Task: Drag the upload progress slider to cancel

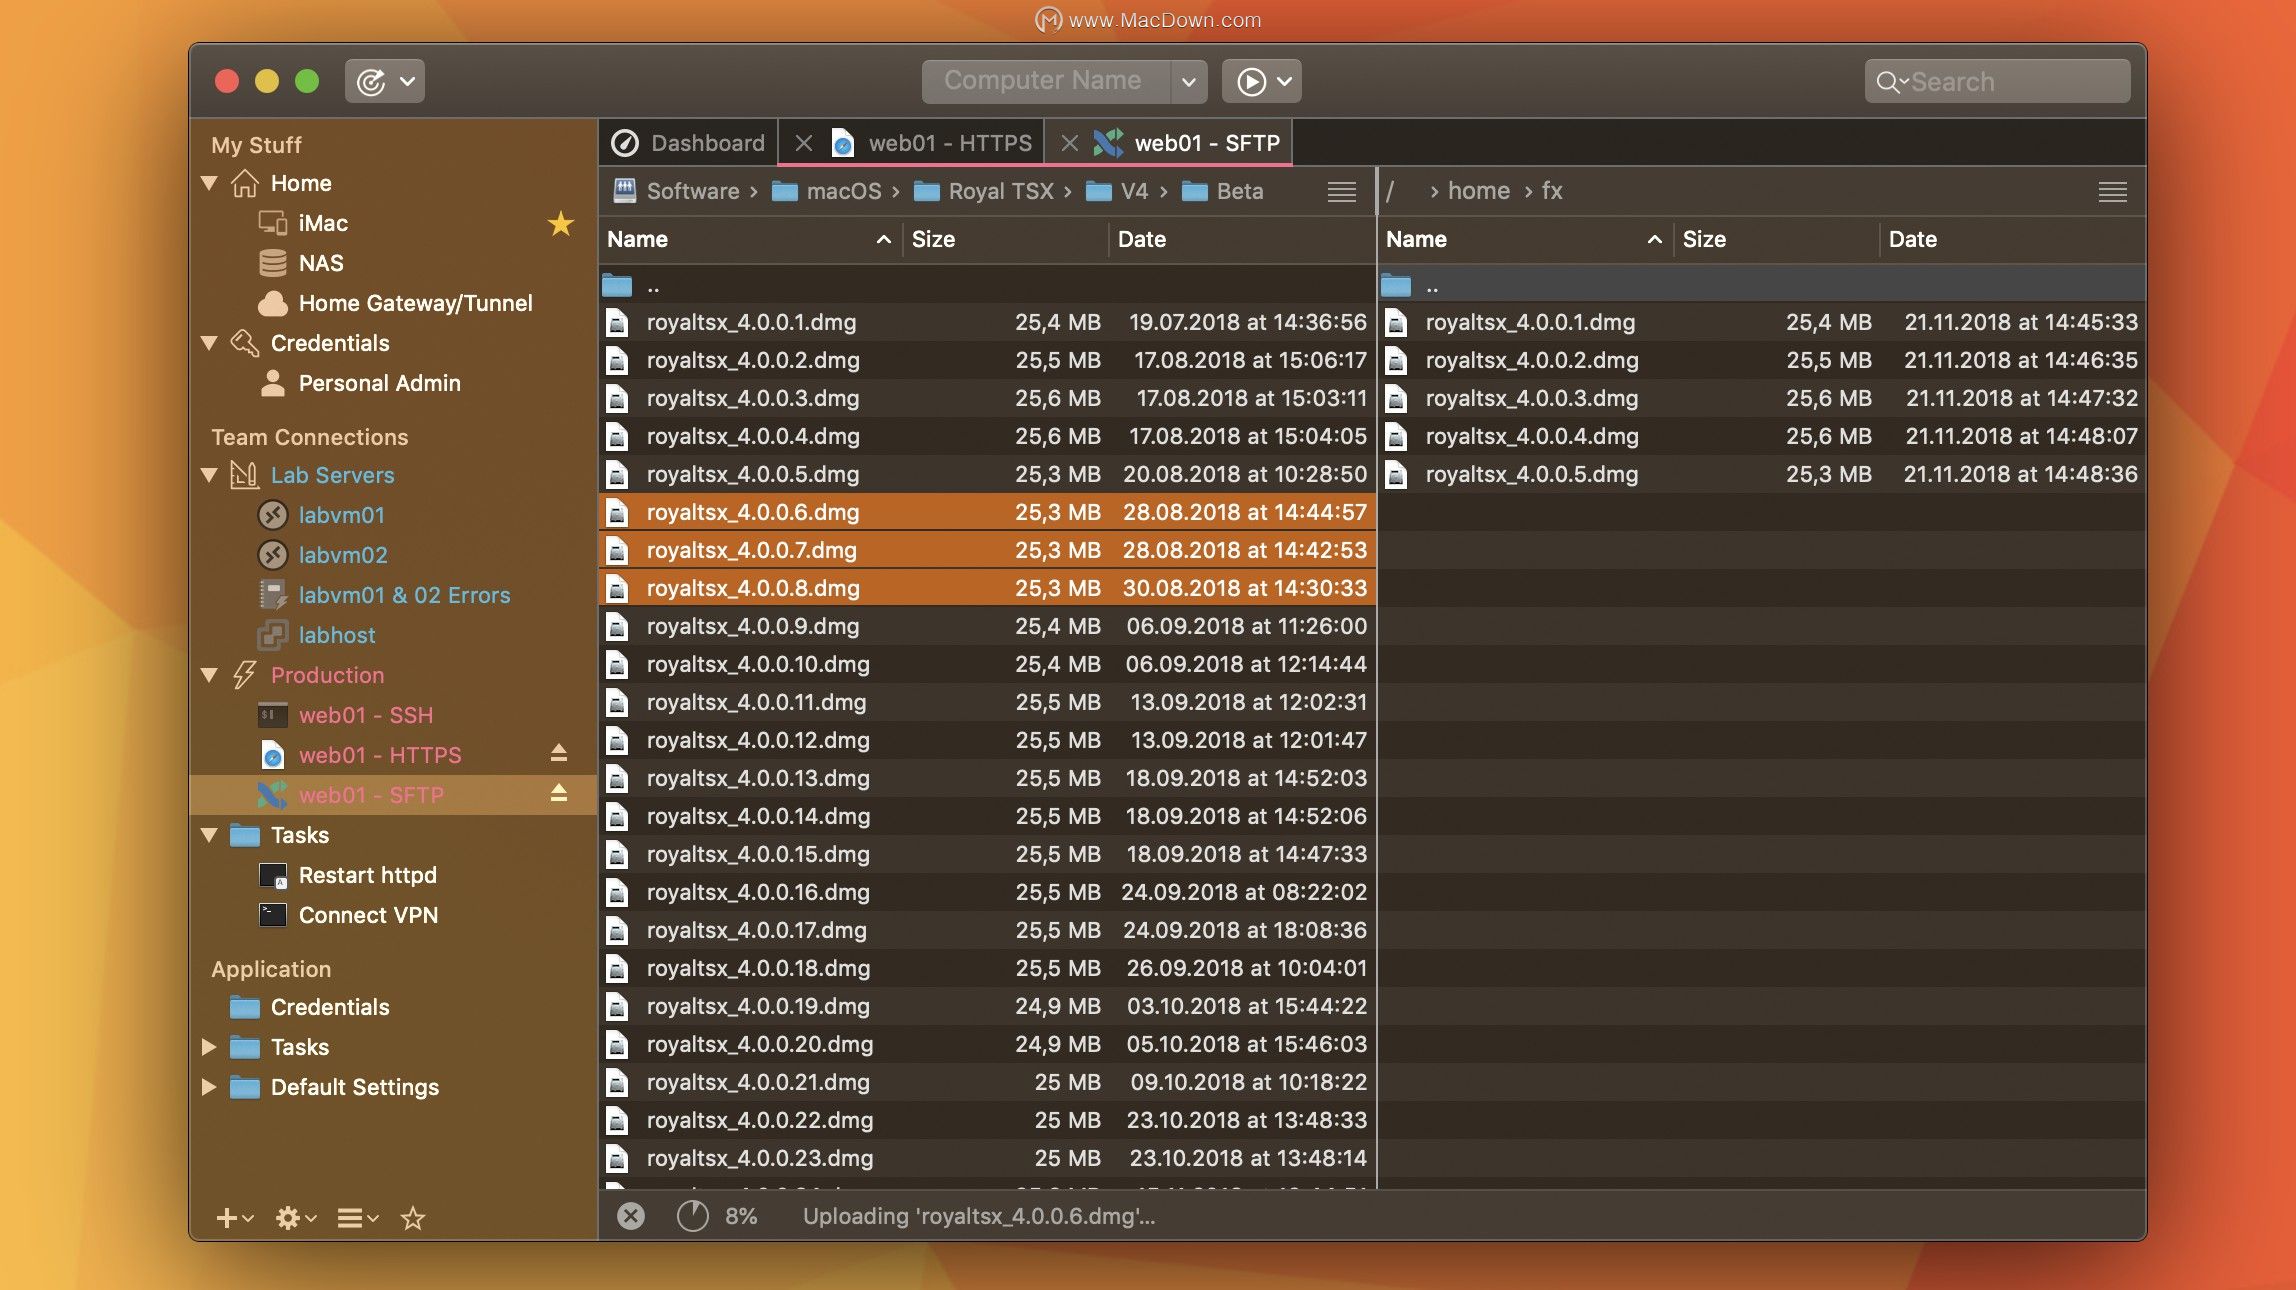Action: (x=629, y=1214)
